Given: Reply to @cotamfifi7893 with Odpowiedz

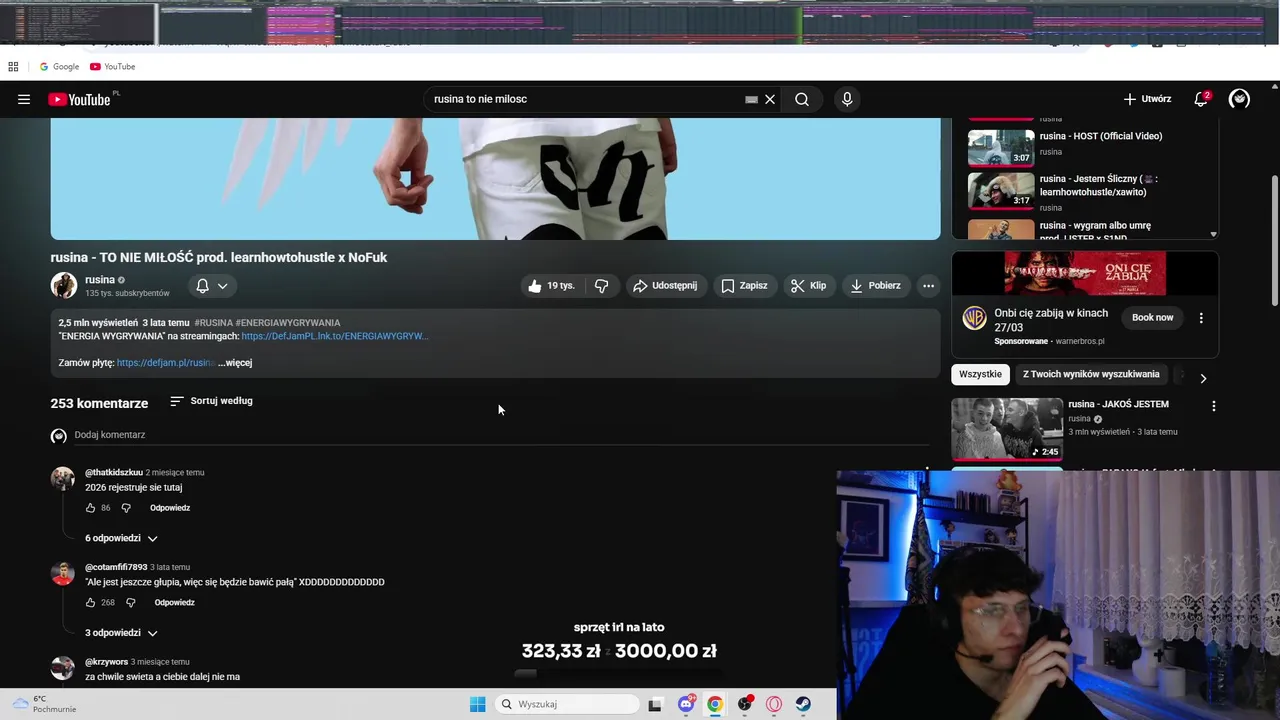Looking at the screenshot, I should 175,603.
